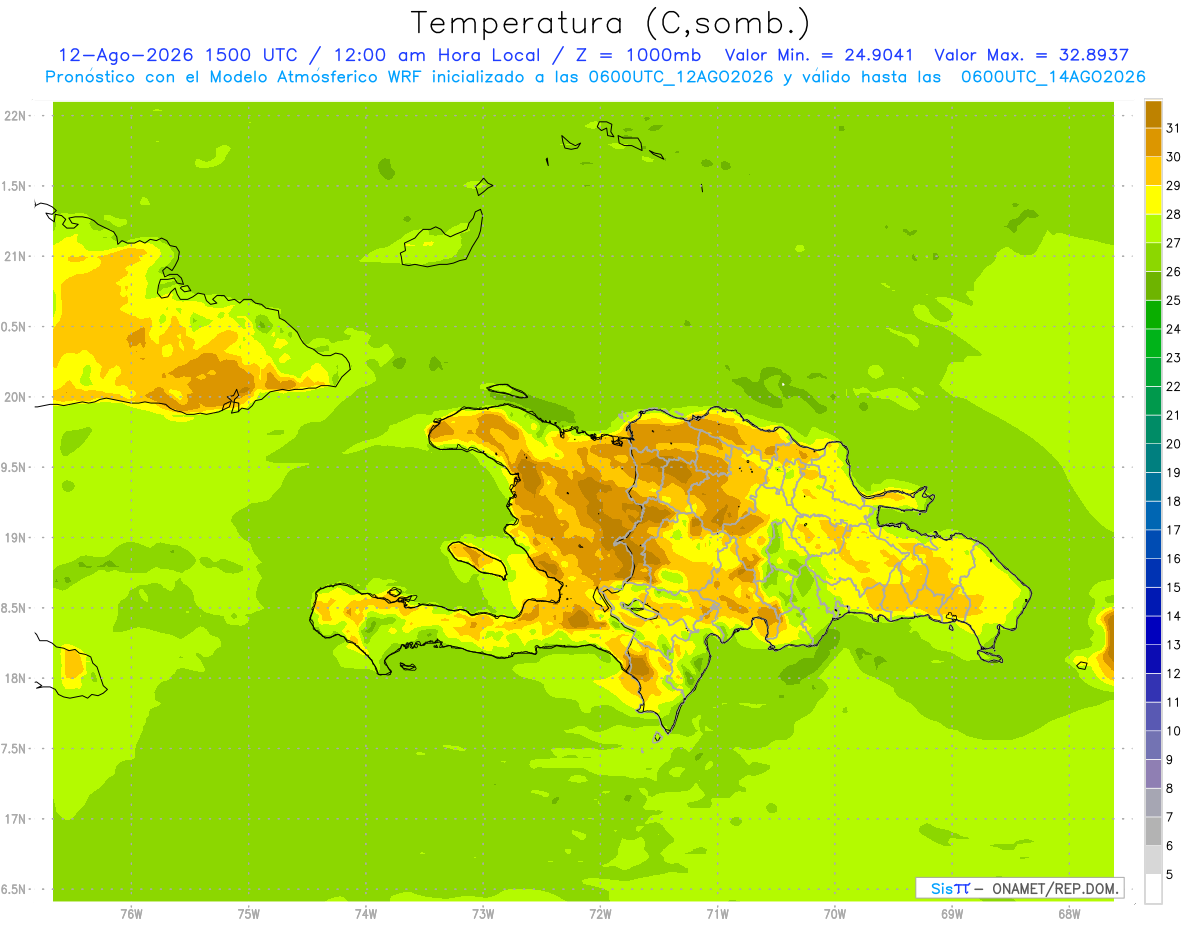Click the '18N' latitude axis label
The height and width of the screenshot is (927, 1200).
(16, 678)
